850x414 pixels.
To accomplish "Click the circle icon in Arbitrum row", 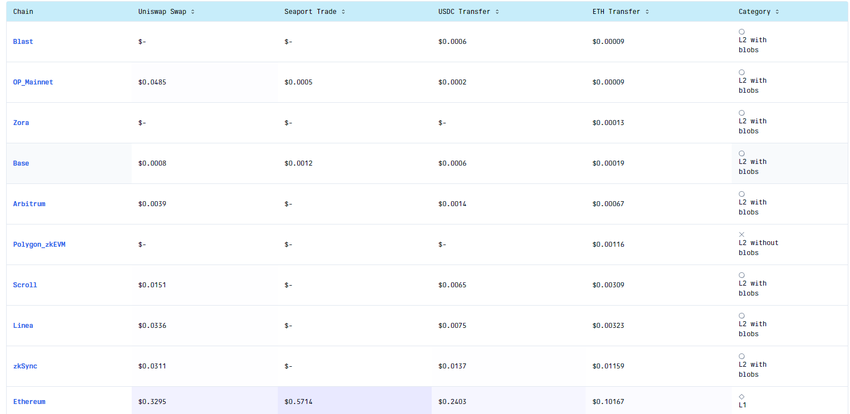I will 742,194.
